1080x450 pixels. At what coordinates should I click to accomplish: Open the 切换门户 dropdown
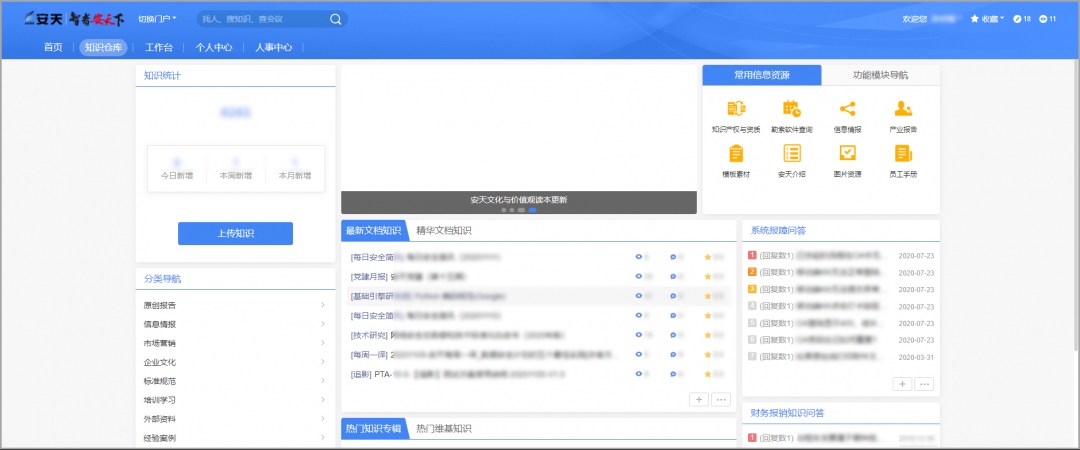click(157, 19)
